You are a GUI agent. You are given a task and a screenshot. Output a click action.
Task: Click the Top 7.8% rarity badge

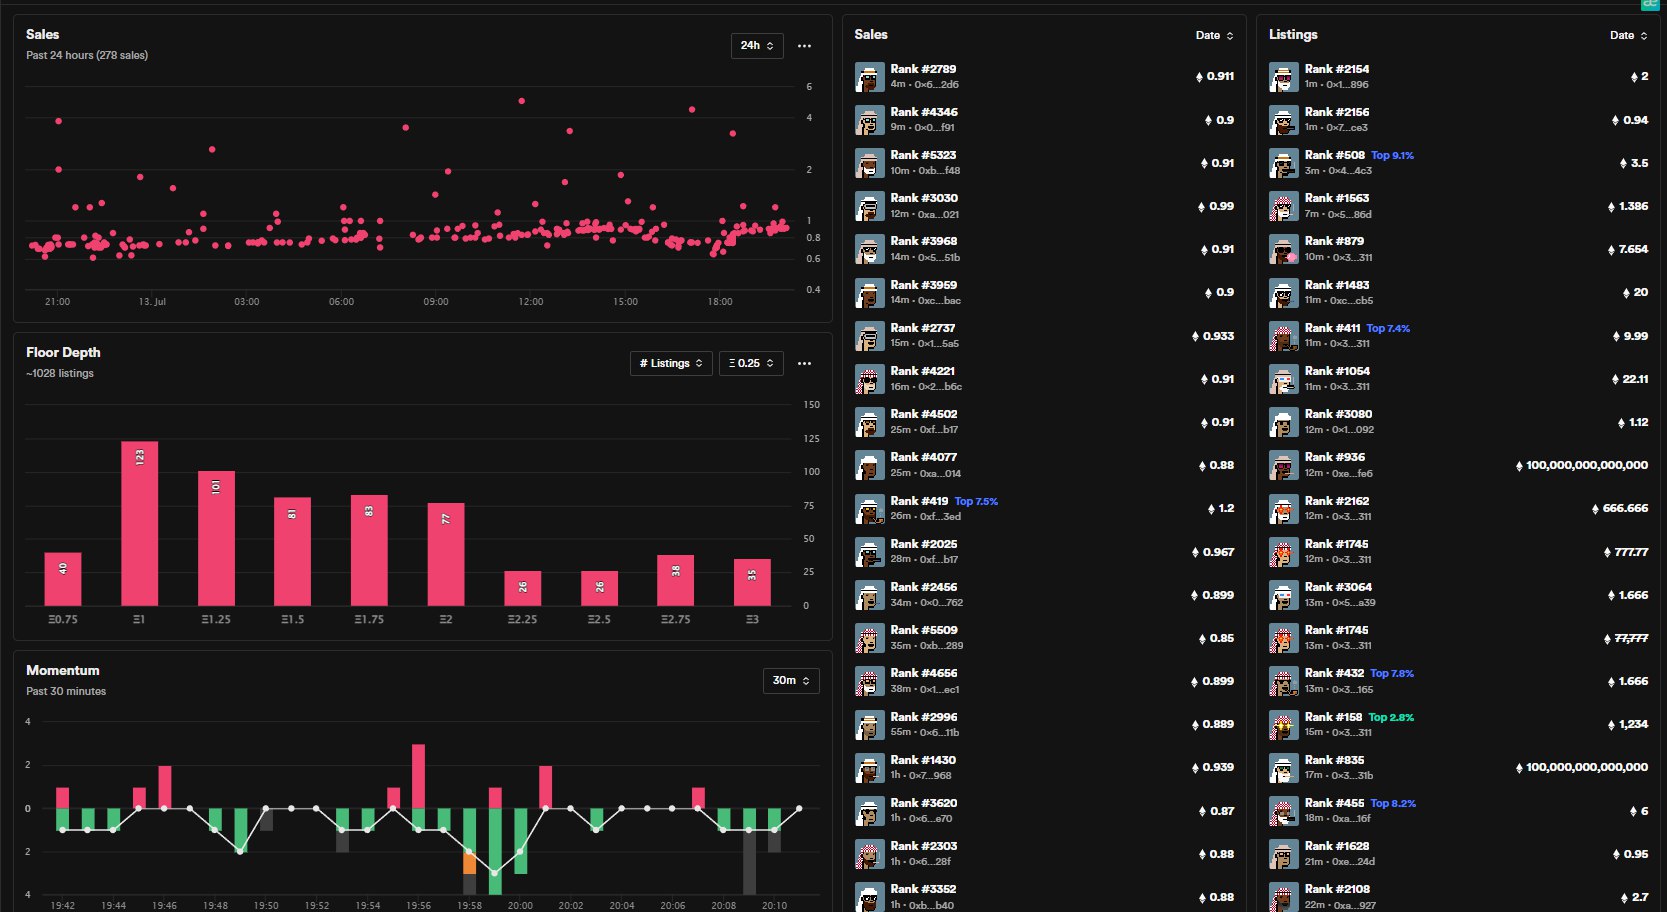(1392, 674)
